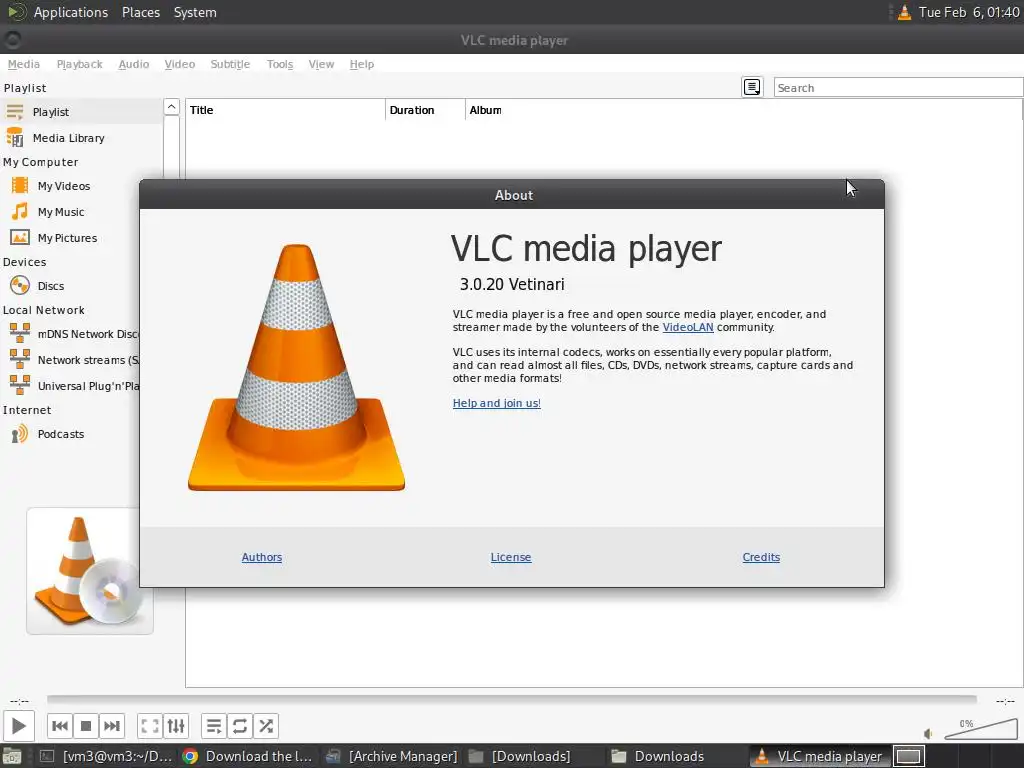Click the Stop playback button

[x=86, y=726]
